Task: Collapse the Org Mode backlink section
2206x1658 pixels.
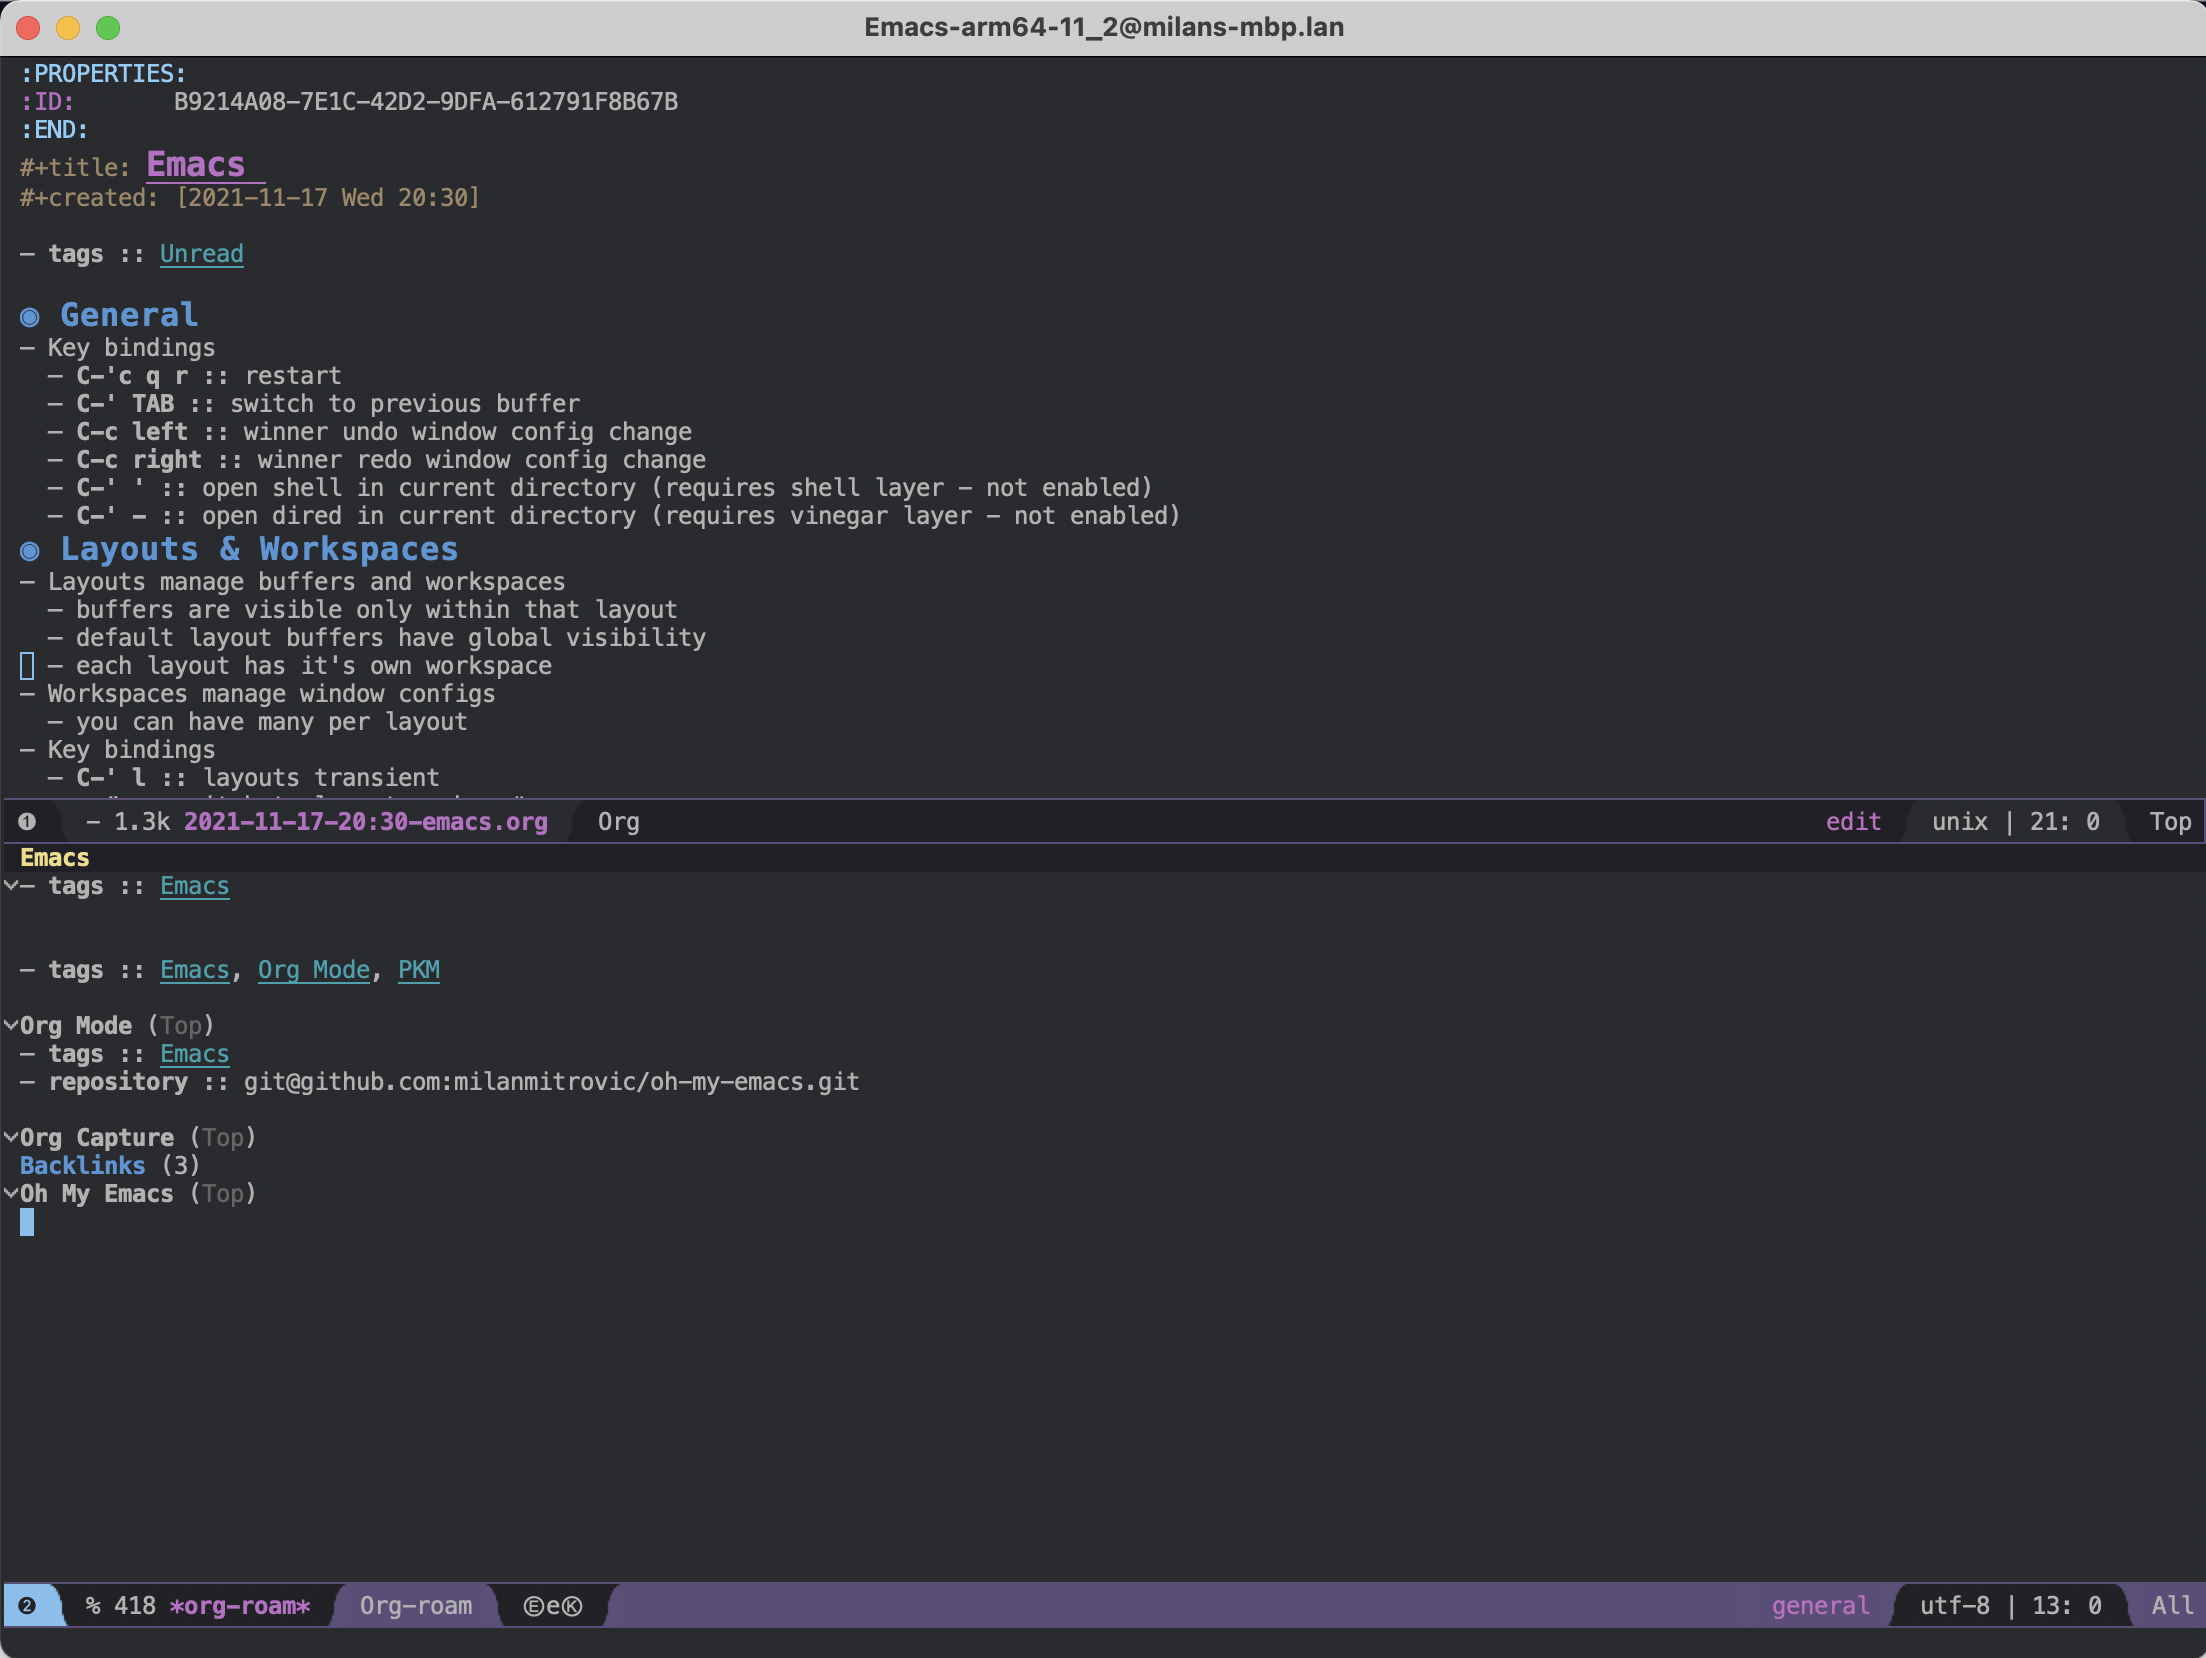Action: click(11, 1025)
